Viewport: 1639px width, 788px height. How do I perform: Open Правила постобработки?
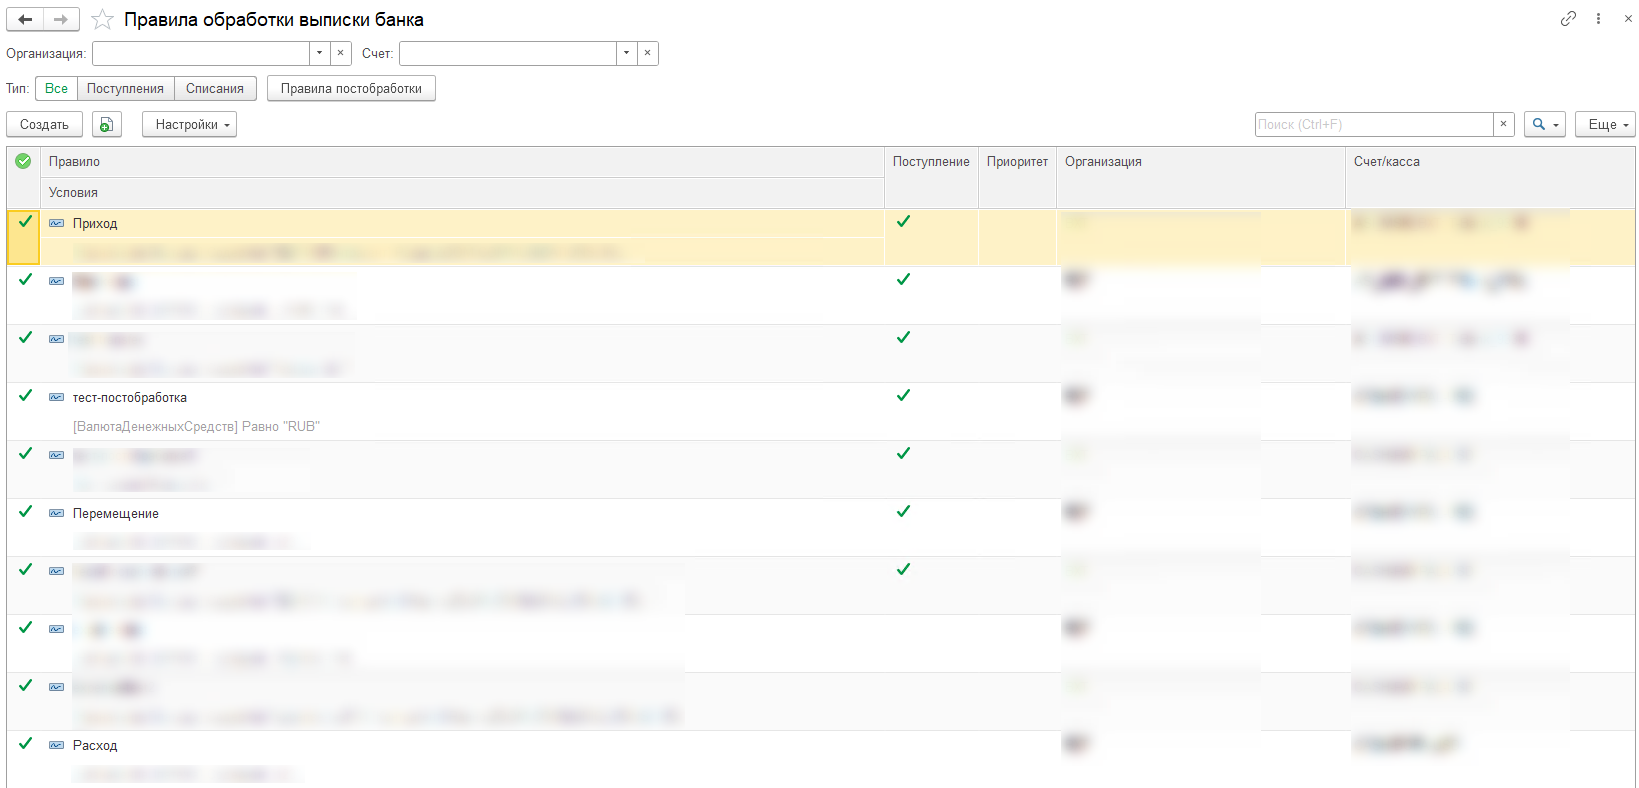coord(351,88)
